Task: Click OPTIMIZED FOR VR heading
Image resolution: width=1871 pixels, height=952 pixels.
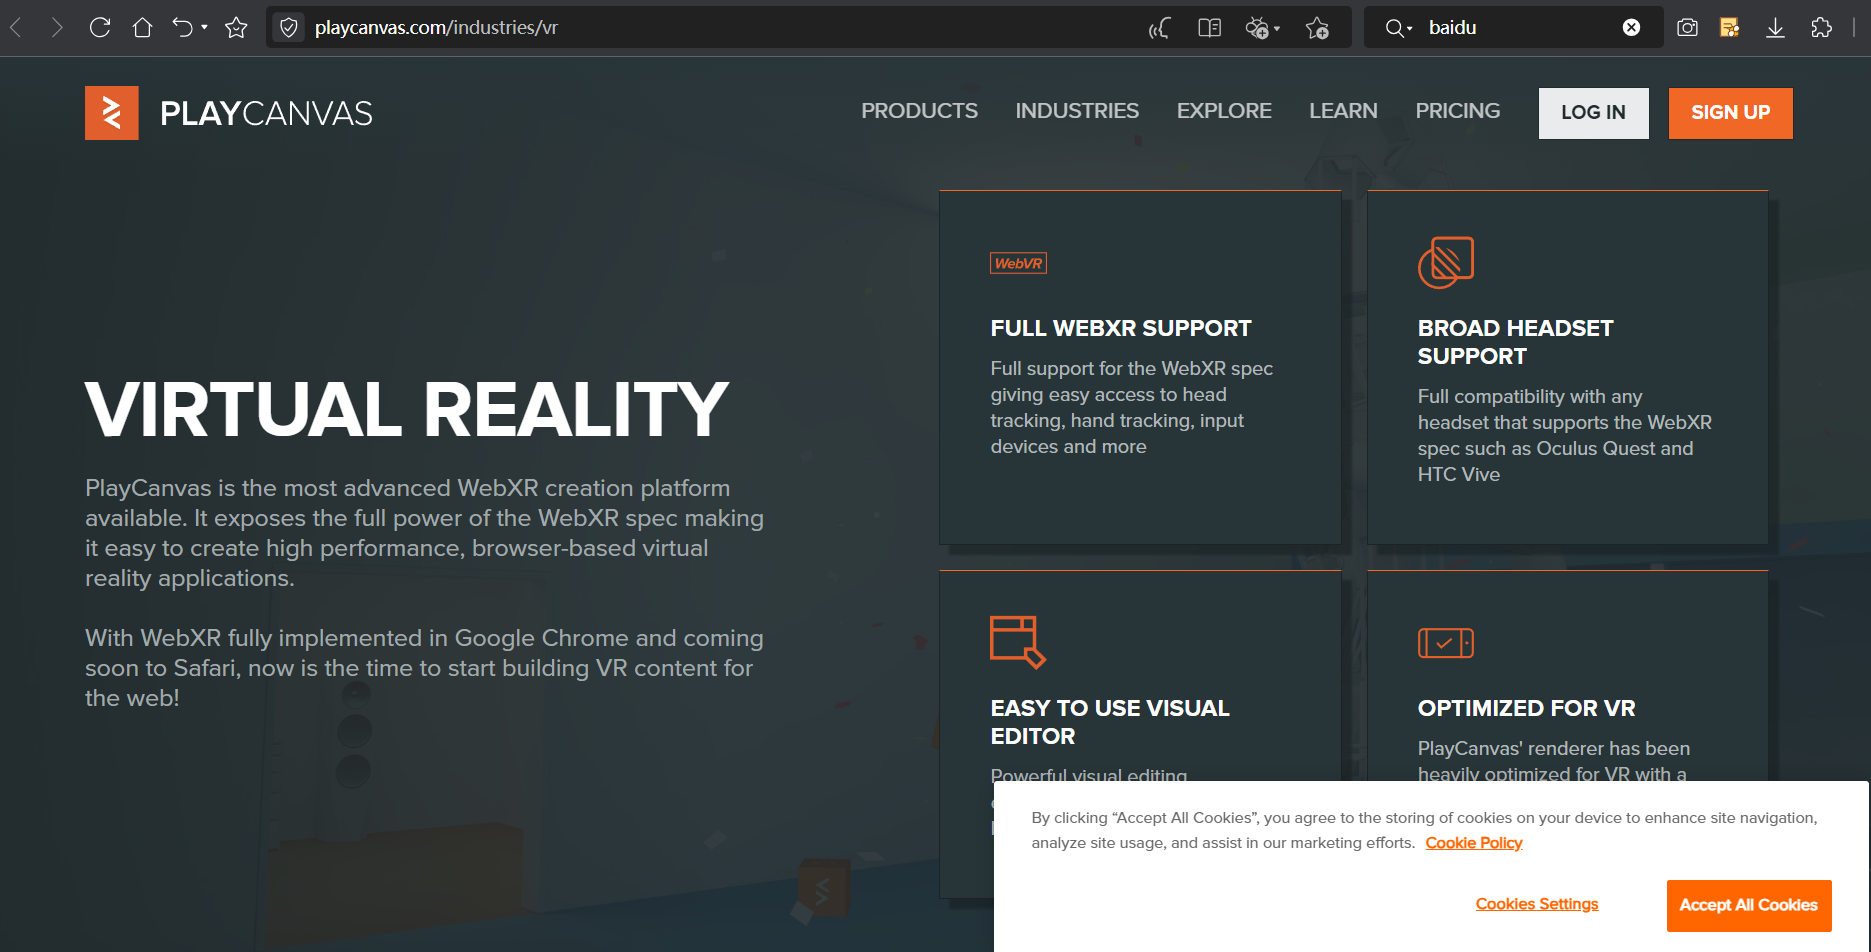Action: pos(1527,708)
